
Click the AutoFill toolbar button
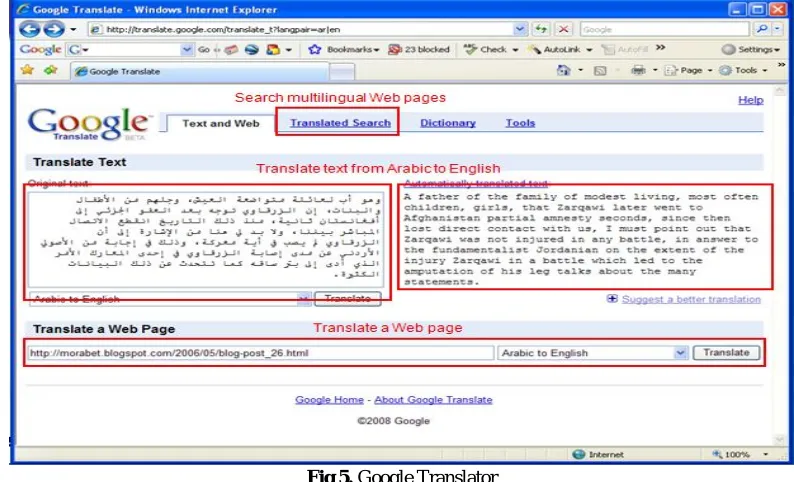625,50
